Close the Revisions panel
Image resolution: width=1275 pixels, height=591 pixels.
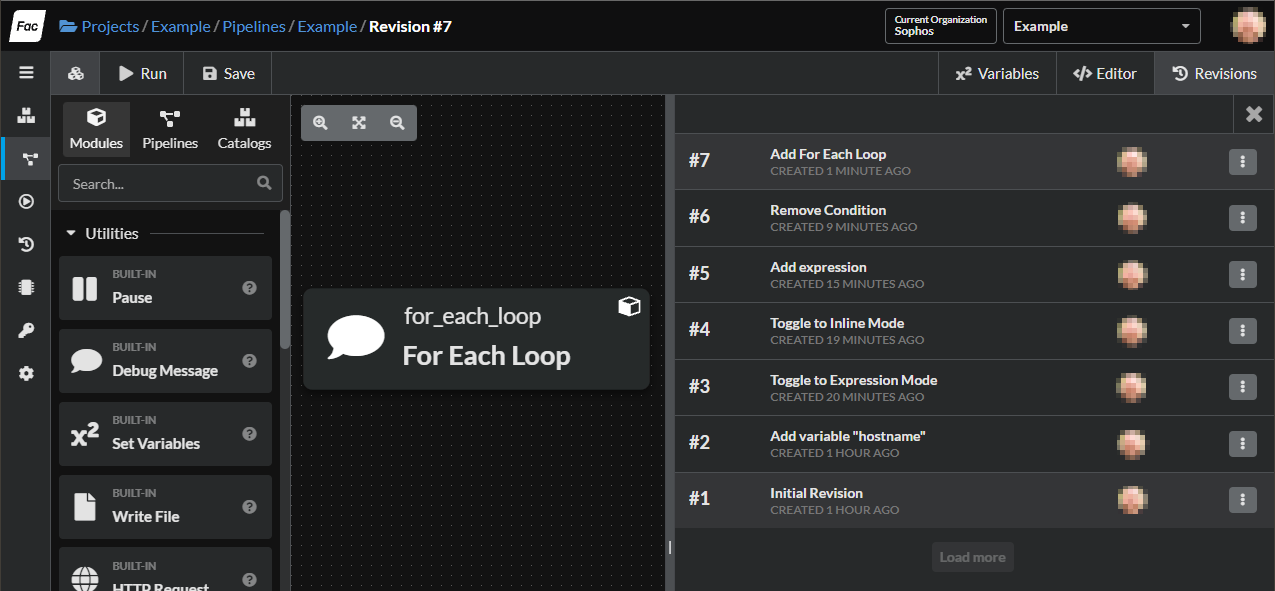[1253, 114]
